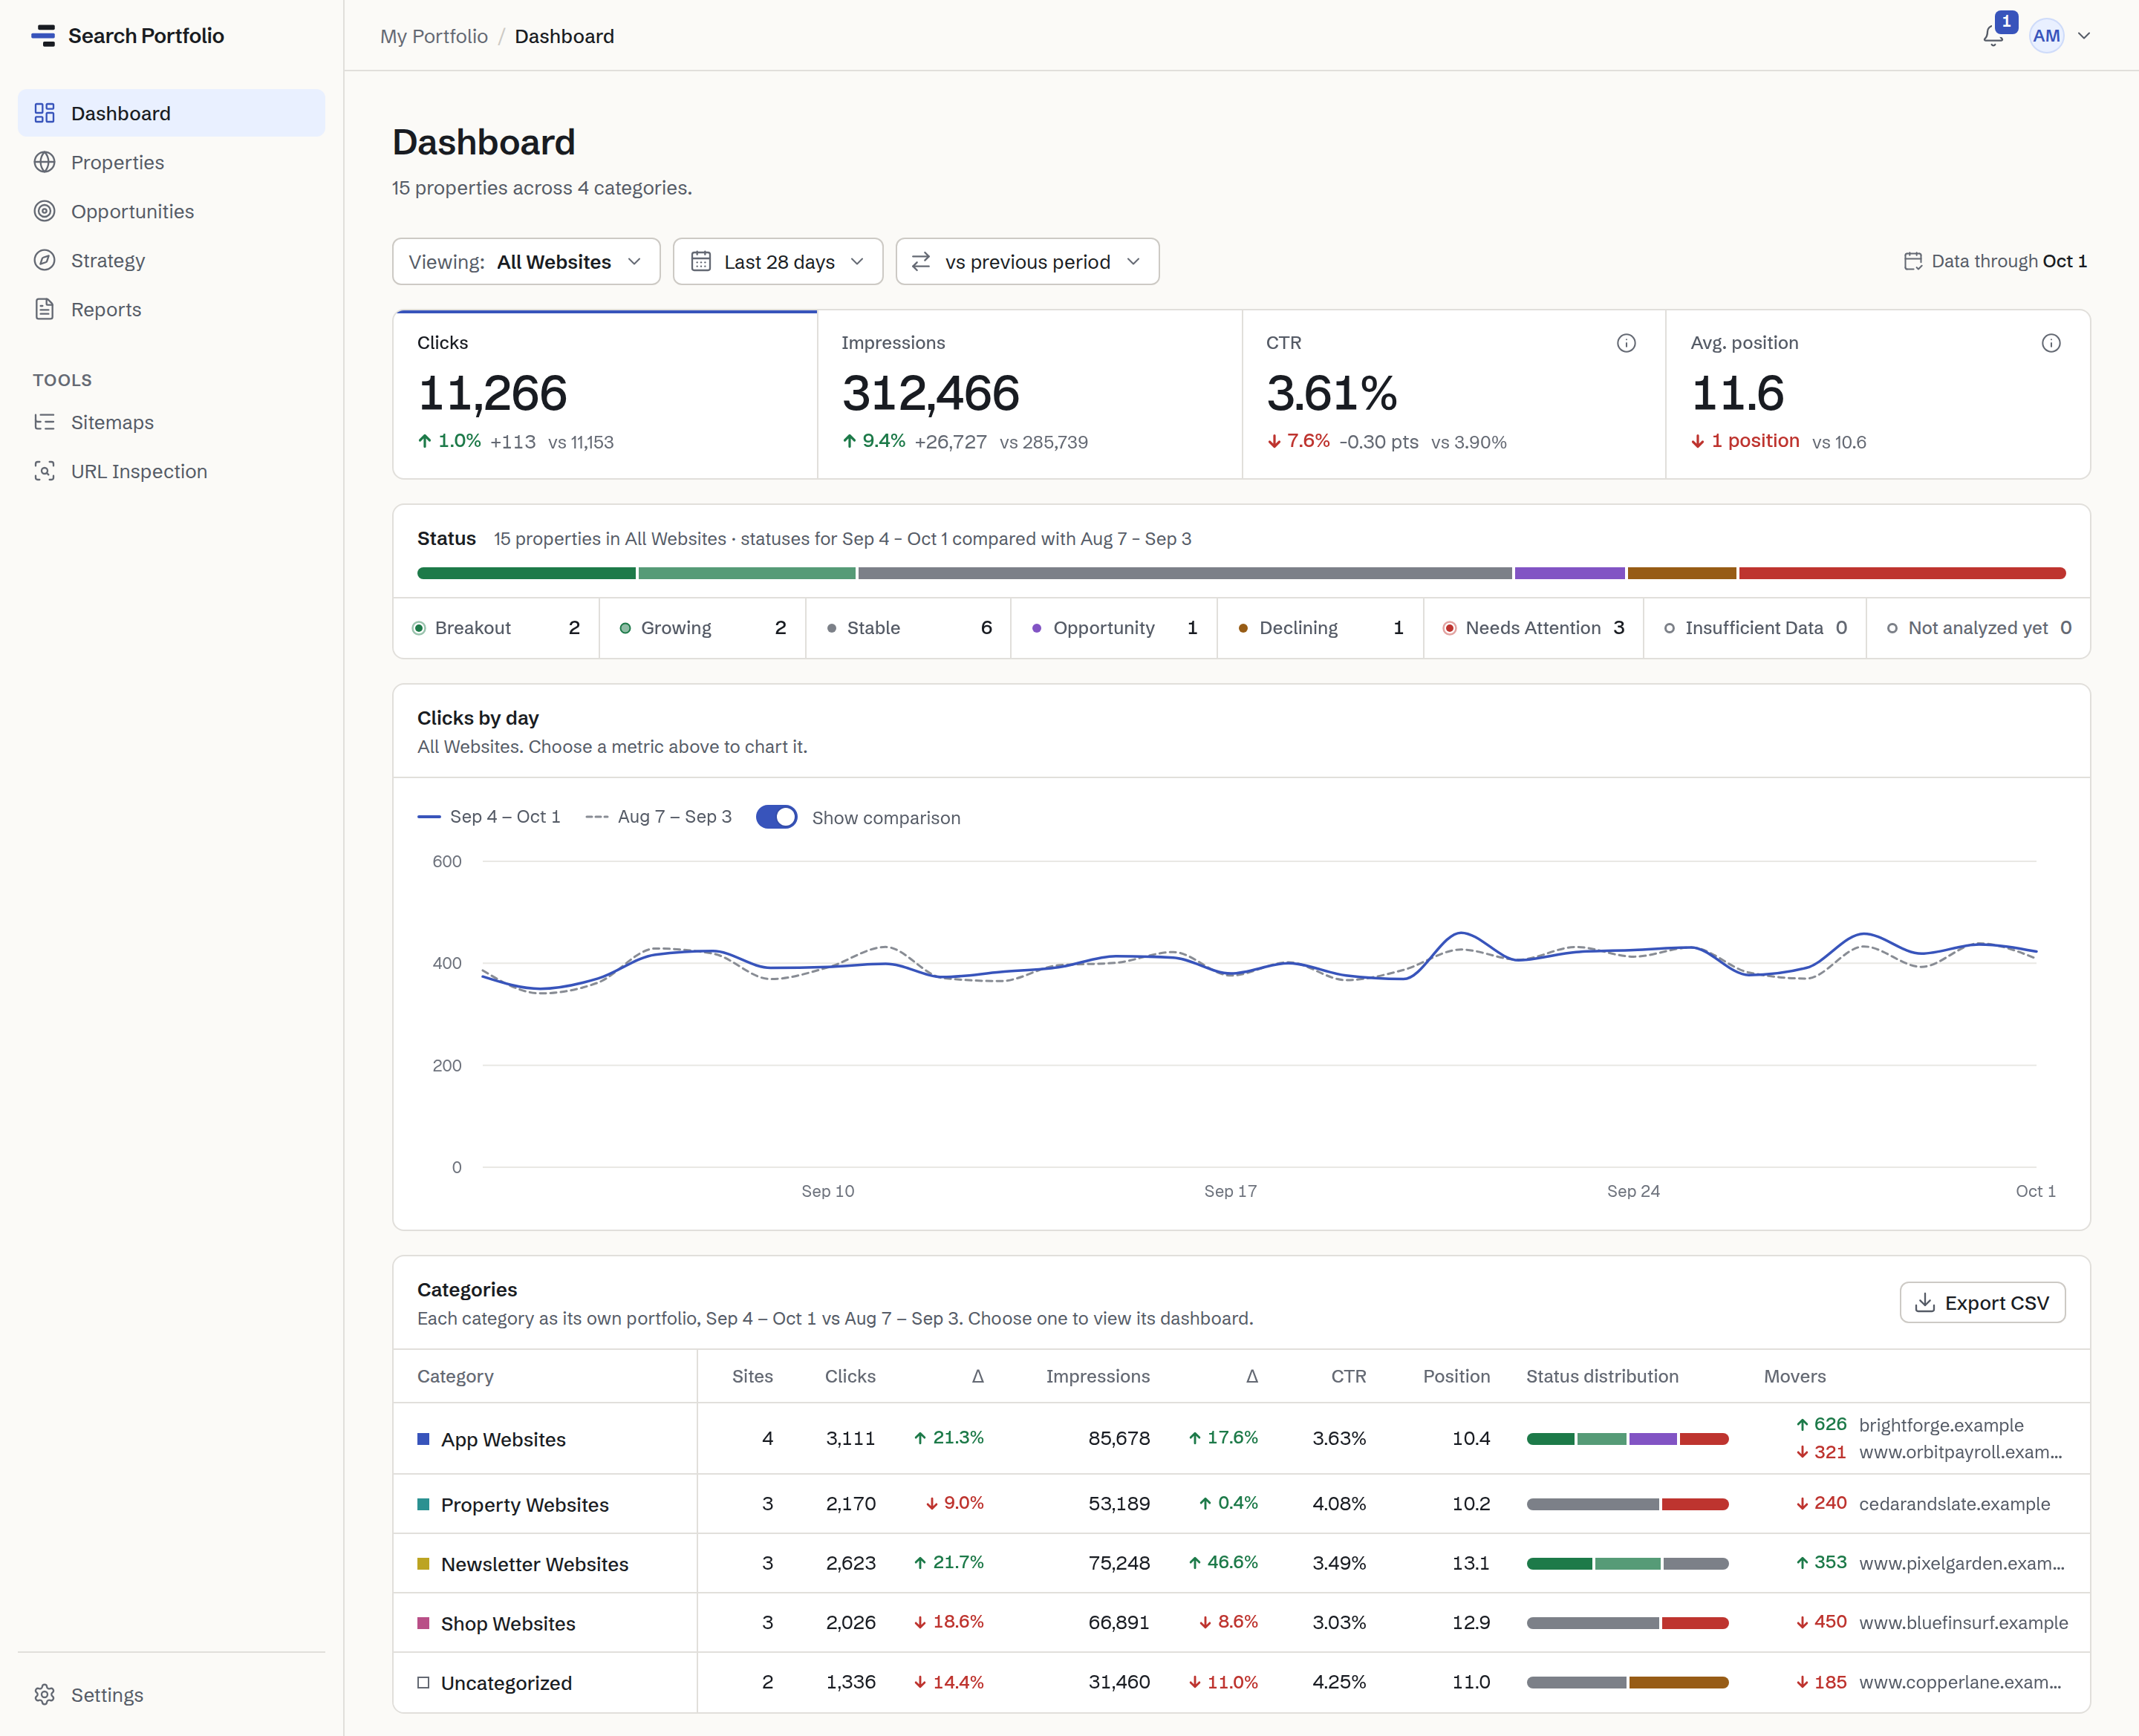The image size is (2139, 1736).
Task: Click the gray Stable segment of status bar
Action: pos(1185,573)
